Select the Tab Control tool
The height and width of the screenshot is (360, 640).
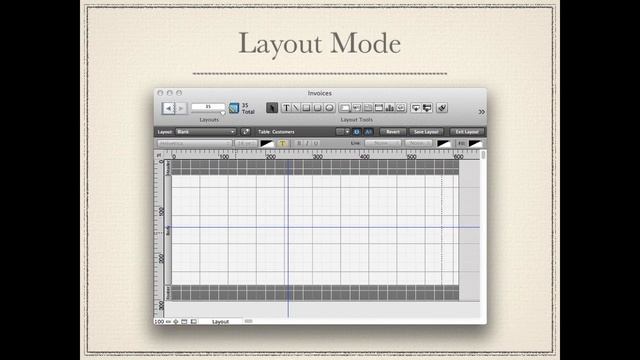(x=367, y=108)
